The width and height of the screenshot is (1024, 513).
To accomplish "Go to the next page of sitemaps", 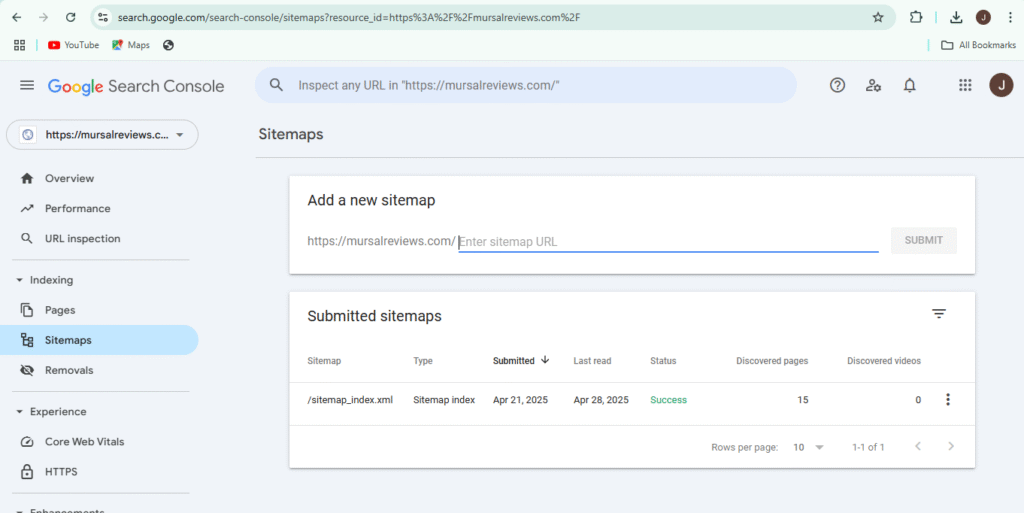I will tap(951, 446).
